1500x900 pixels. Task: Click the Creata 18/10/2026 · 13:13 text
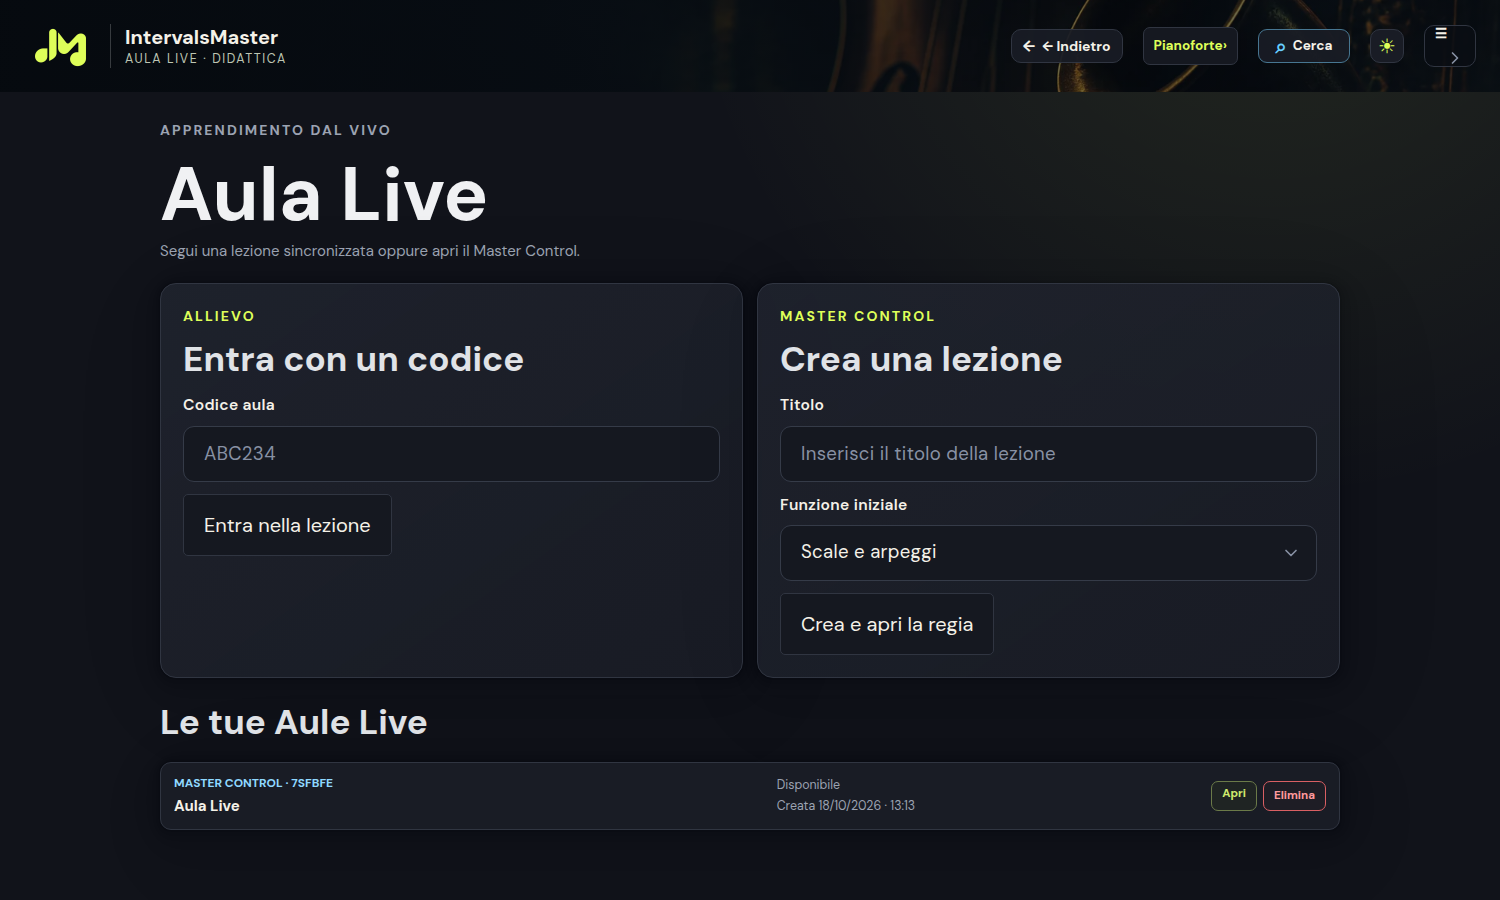846,806
